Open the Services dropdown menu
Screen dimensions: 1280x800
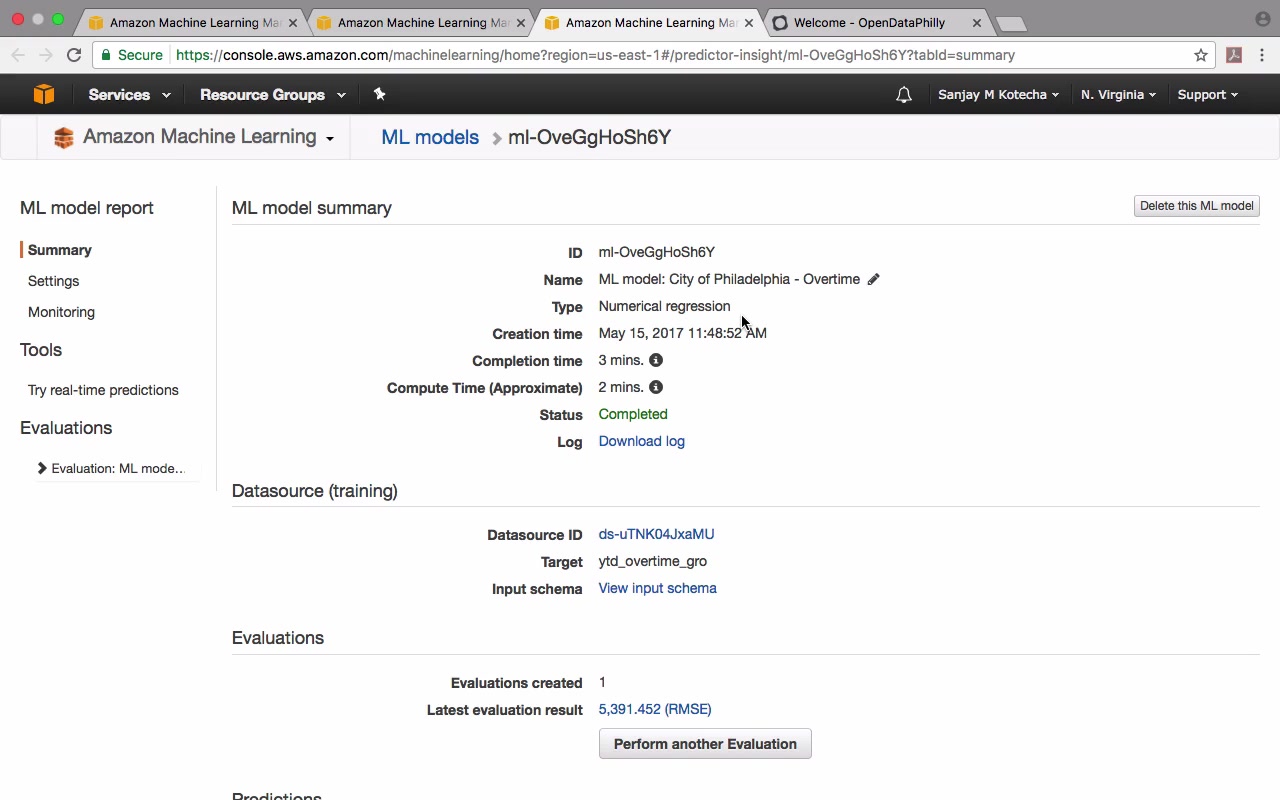click(x=129, y=95)
